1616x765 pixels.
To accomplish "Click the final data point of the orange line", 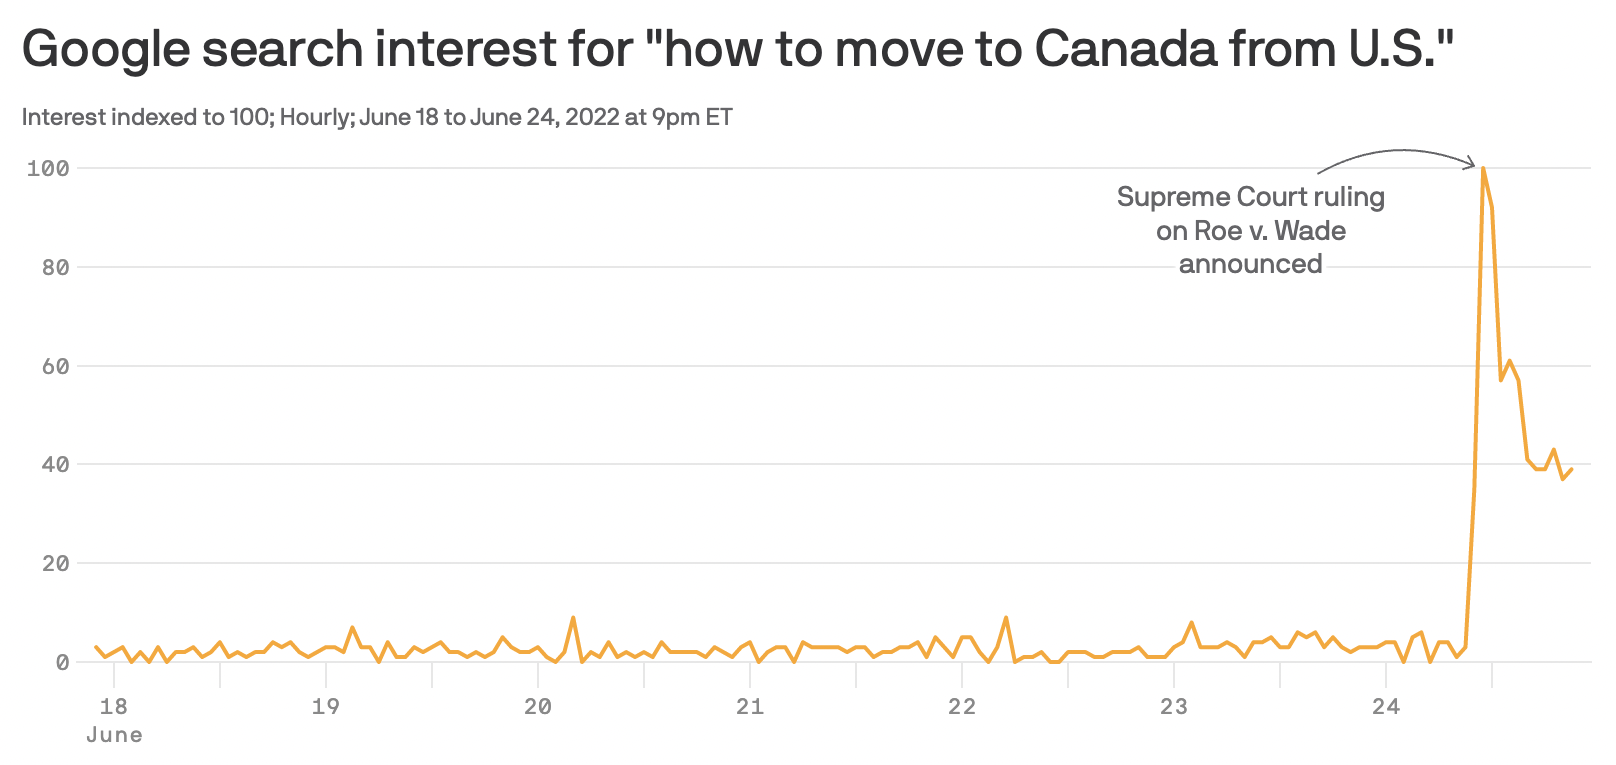I will 1572,469.
